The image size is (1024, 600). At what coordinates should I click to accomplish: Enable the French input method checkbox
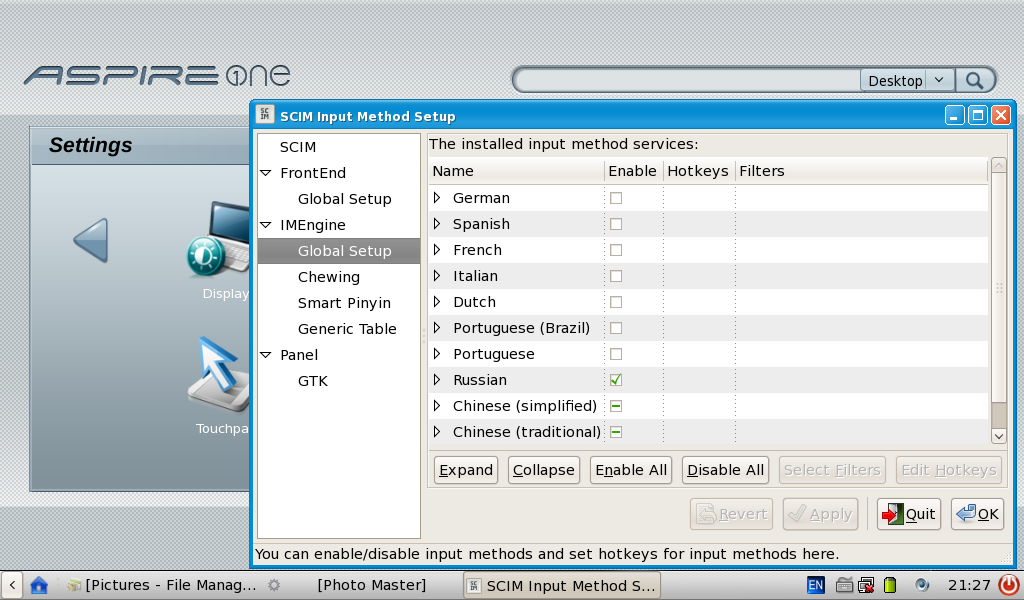pyautogui.click(x=616, y=250)
